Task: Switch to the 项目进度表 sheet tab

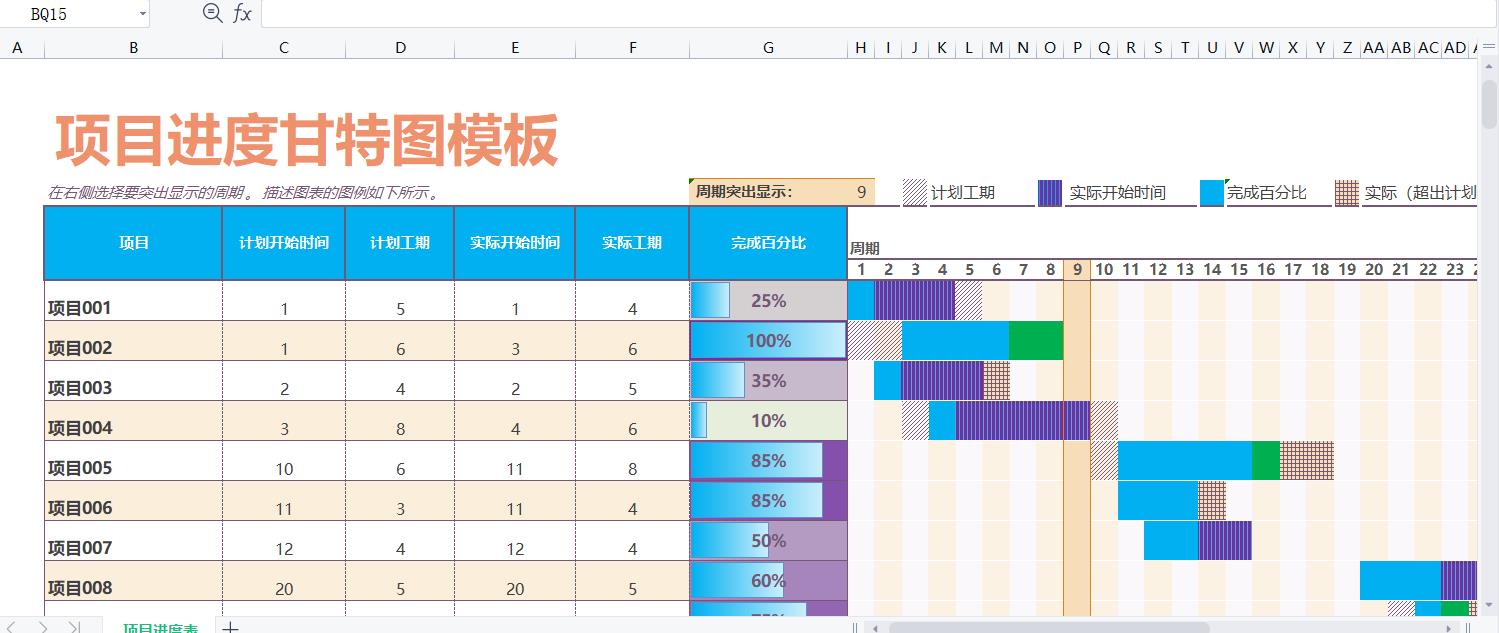Action: point(160,627)
